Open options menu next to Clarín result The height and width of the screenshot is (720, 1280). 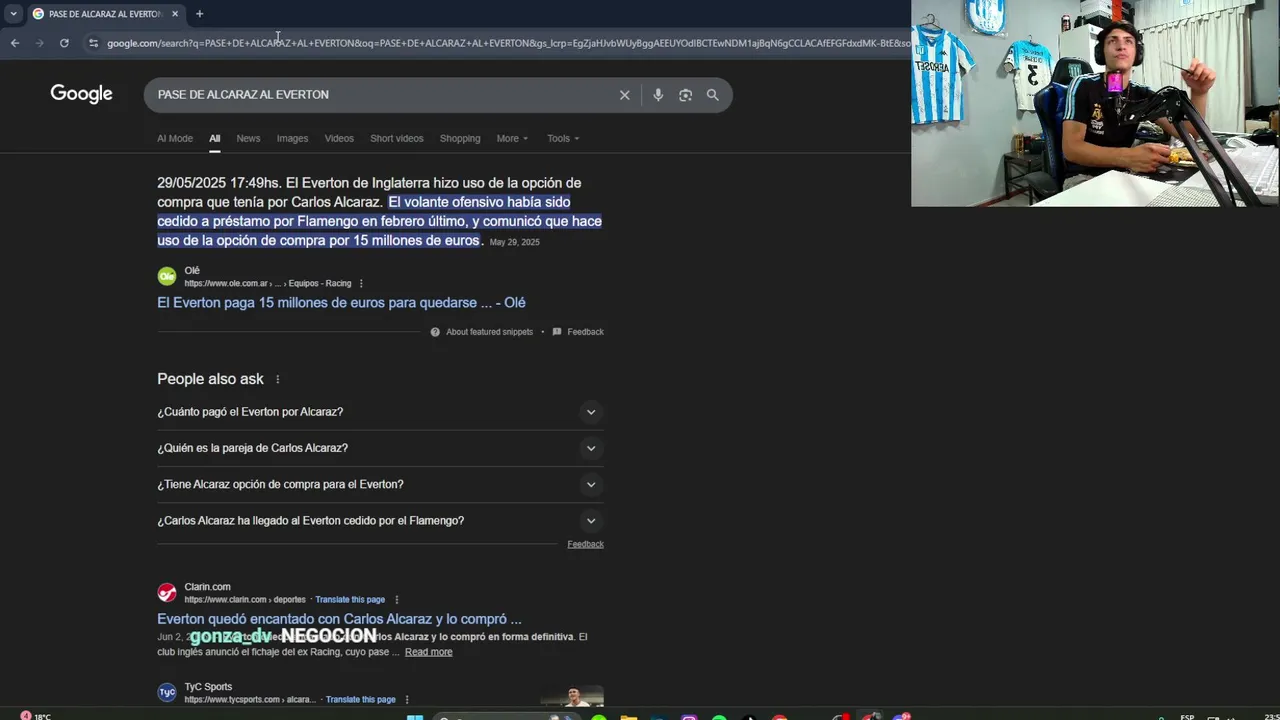[x=396, y=600]
